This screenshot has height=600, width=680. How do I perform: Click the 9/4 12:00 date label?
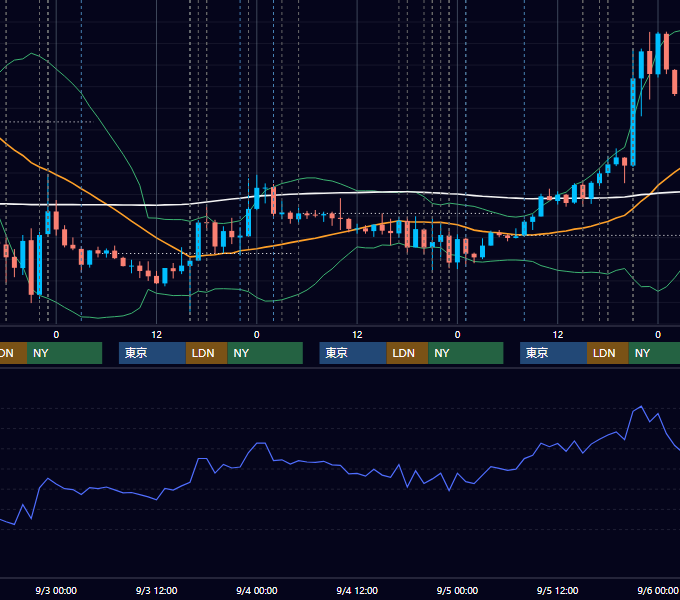pyautogui.click(x=357, y=590)
